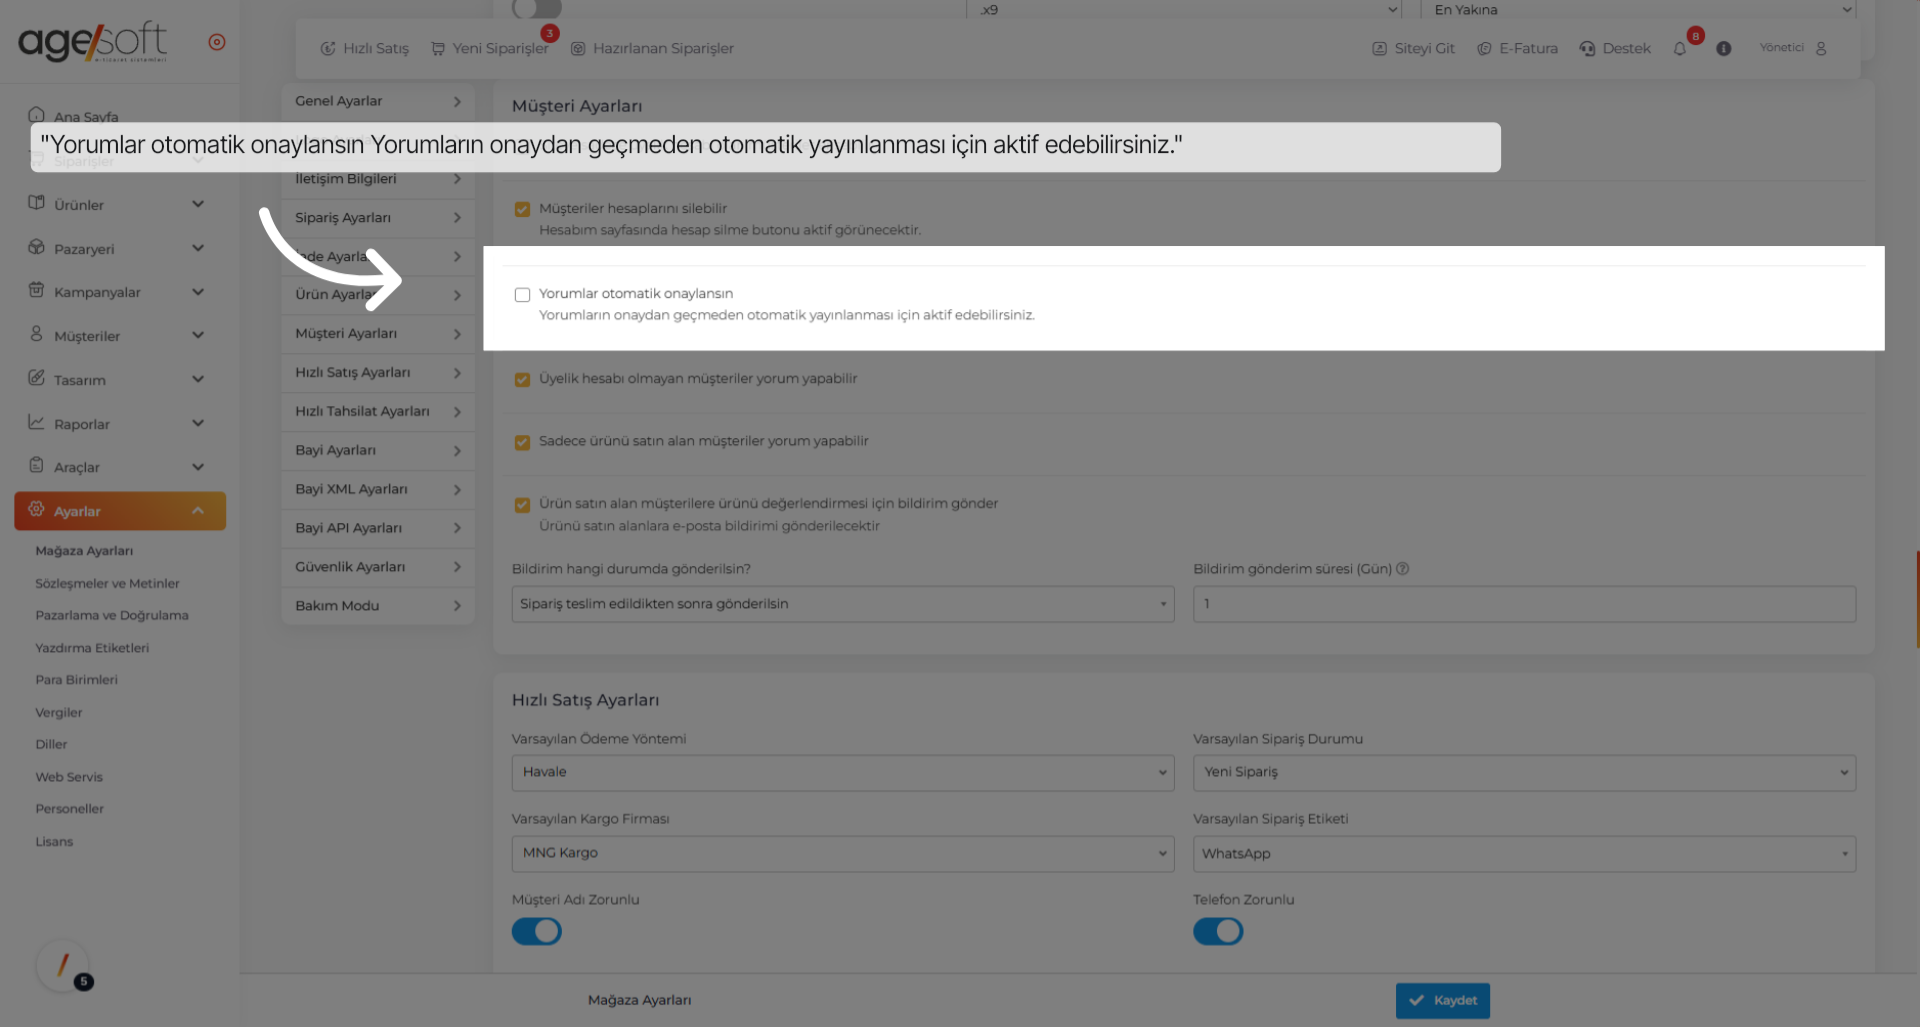Expand Müşteriler menu chevron
The width and height of the screenshot is (1920, 1027).
198,335
